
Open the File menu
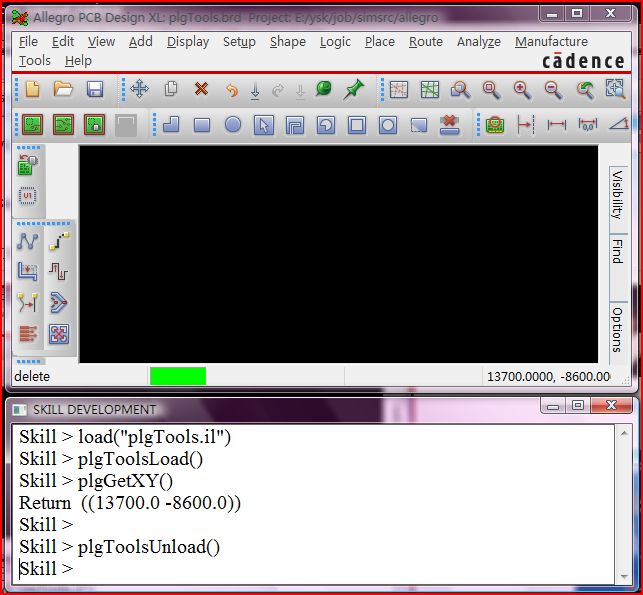28,41
